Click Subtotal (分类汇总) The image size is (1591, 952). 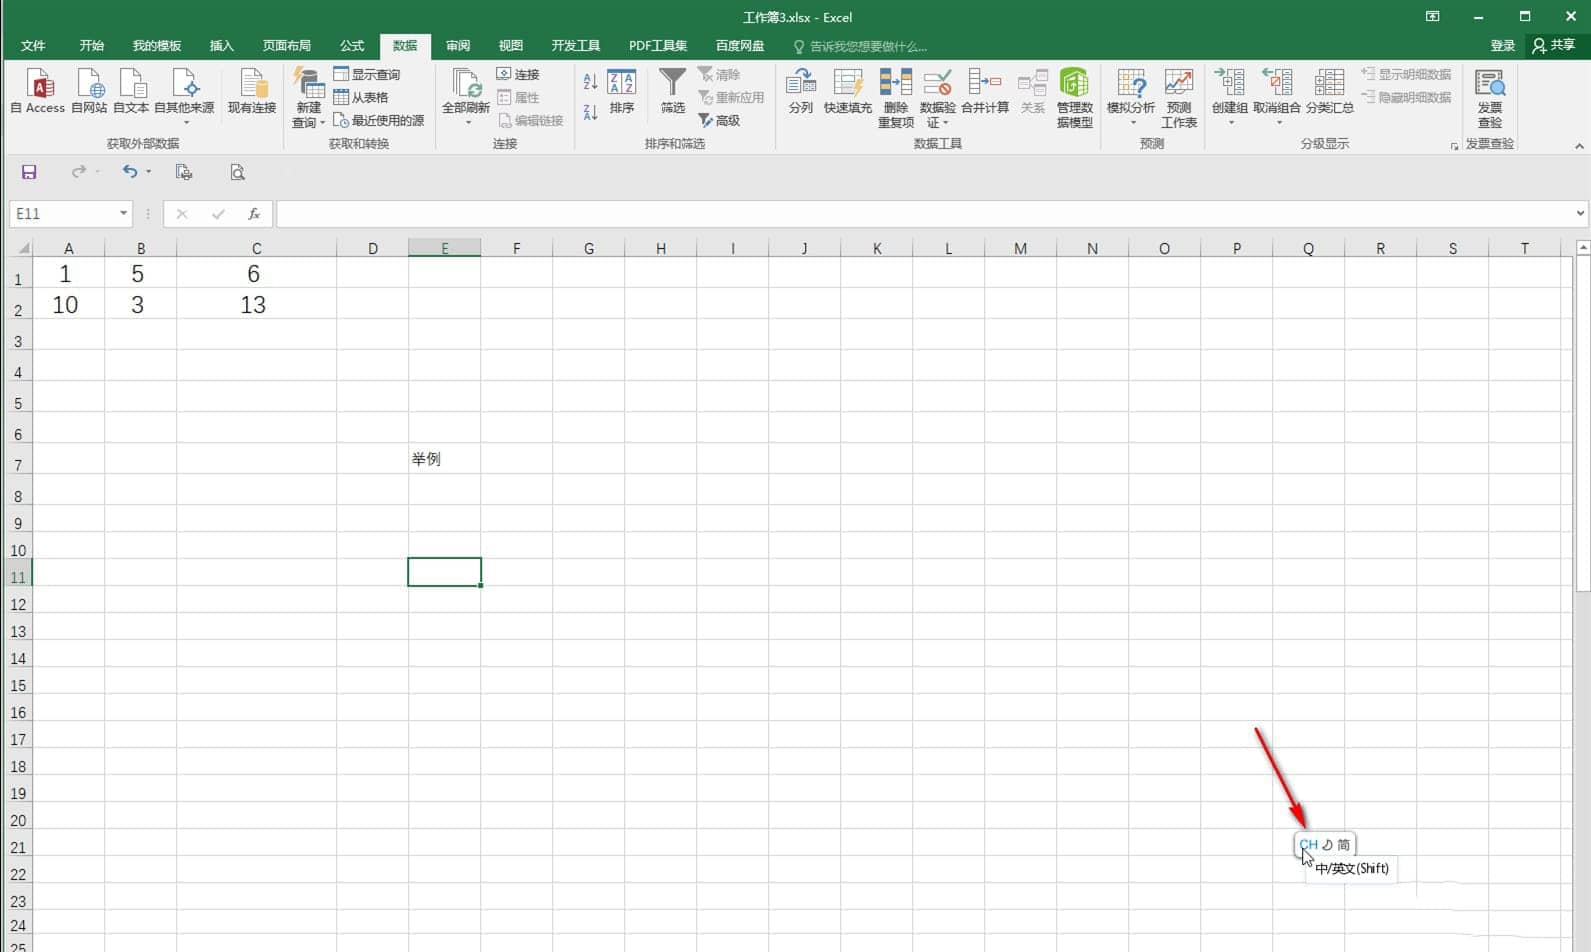coord(1330,91)
